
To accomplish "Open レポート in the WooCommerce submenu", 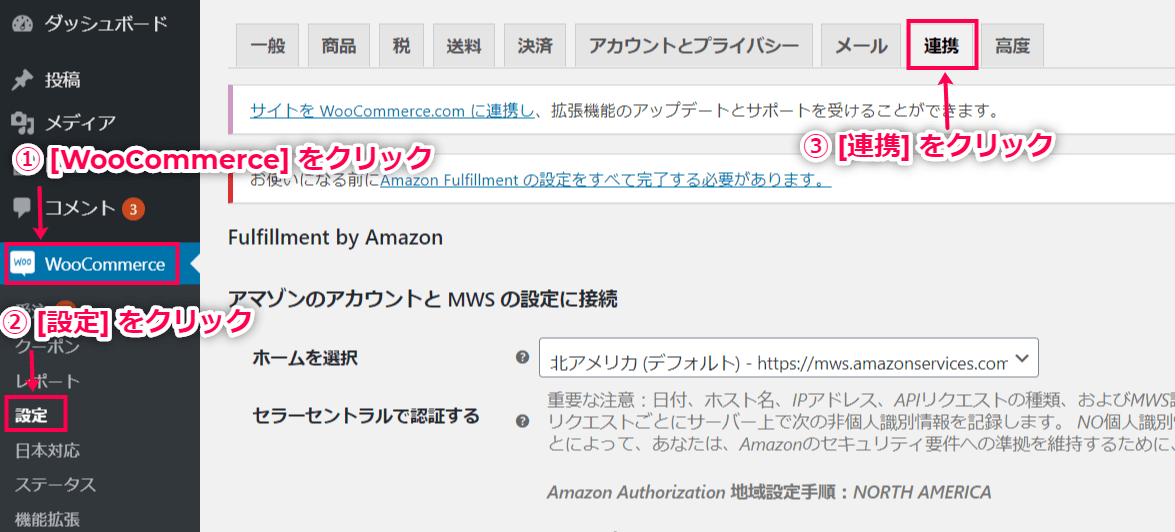I will tap(48, 381).
